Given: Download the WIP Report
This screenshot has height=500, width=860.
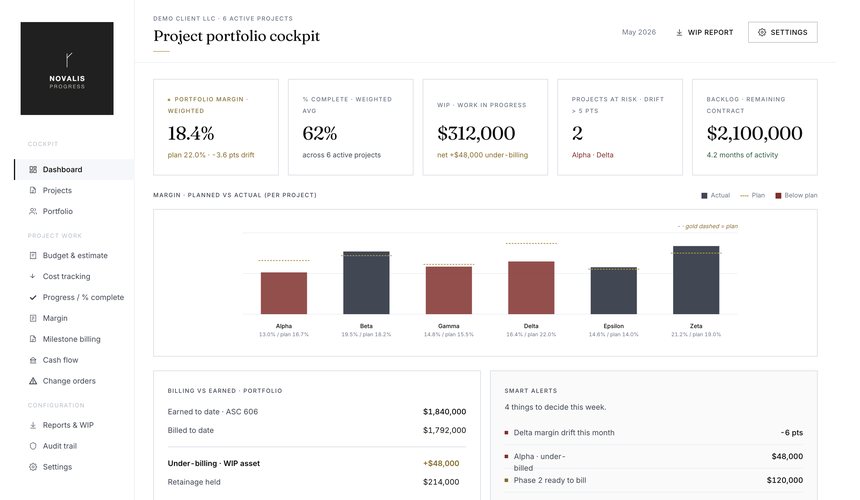Looking at the screenshot, I should pos(704,32).
